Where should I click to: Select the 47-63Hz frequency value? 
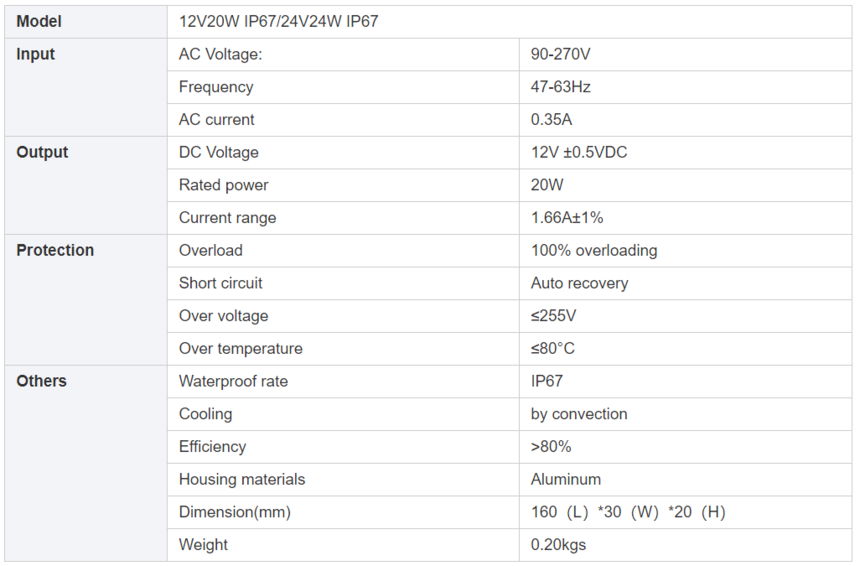point(560,87)
